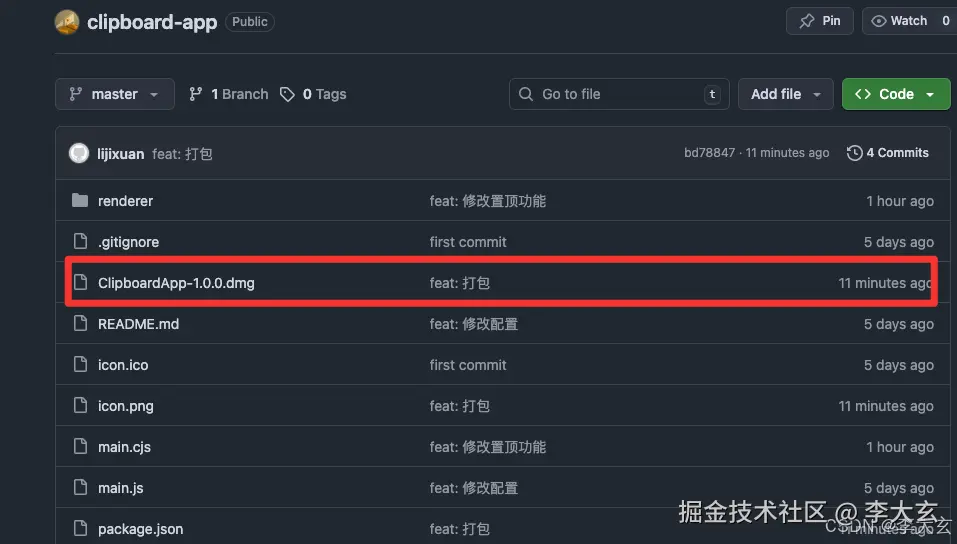The image size is (957, 544).
Task: Open the README.md file
Action: click(138, 324)
